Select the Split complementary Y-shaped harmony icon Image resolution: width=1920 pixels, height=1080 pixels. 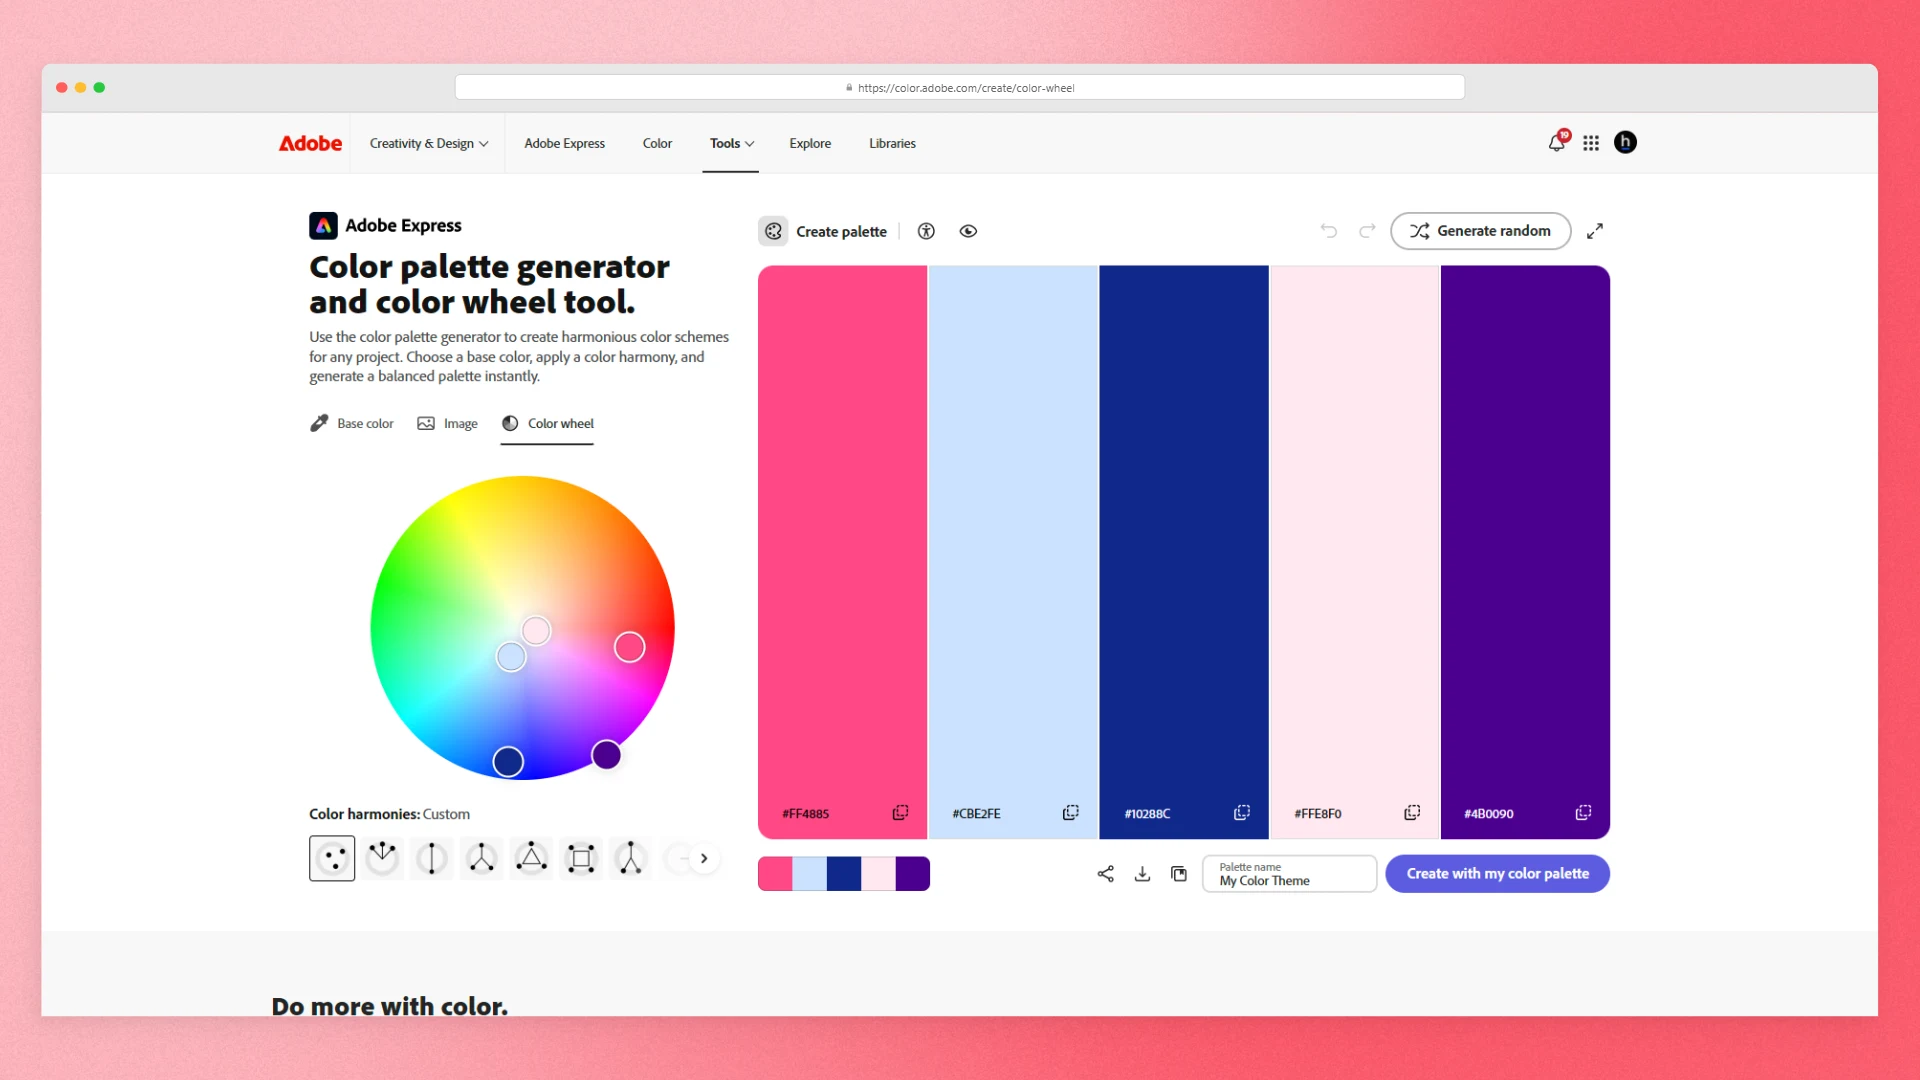(x=482, y=858)
